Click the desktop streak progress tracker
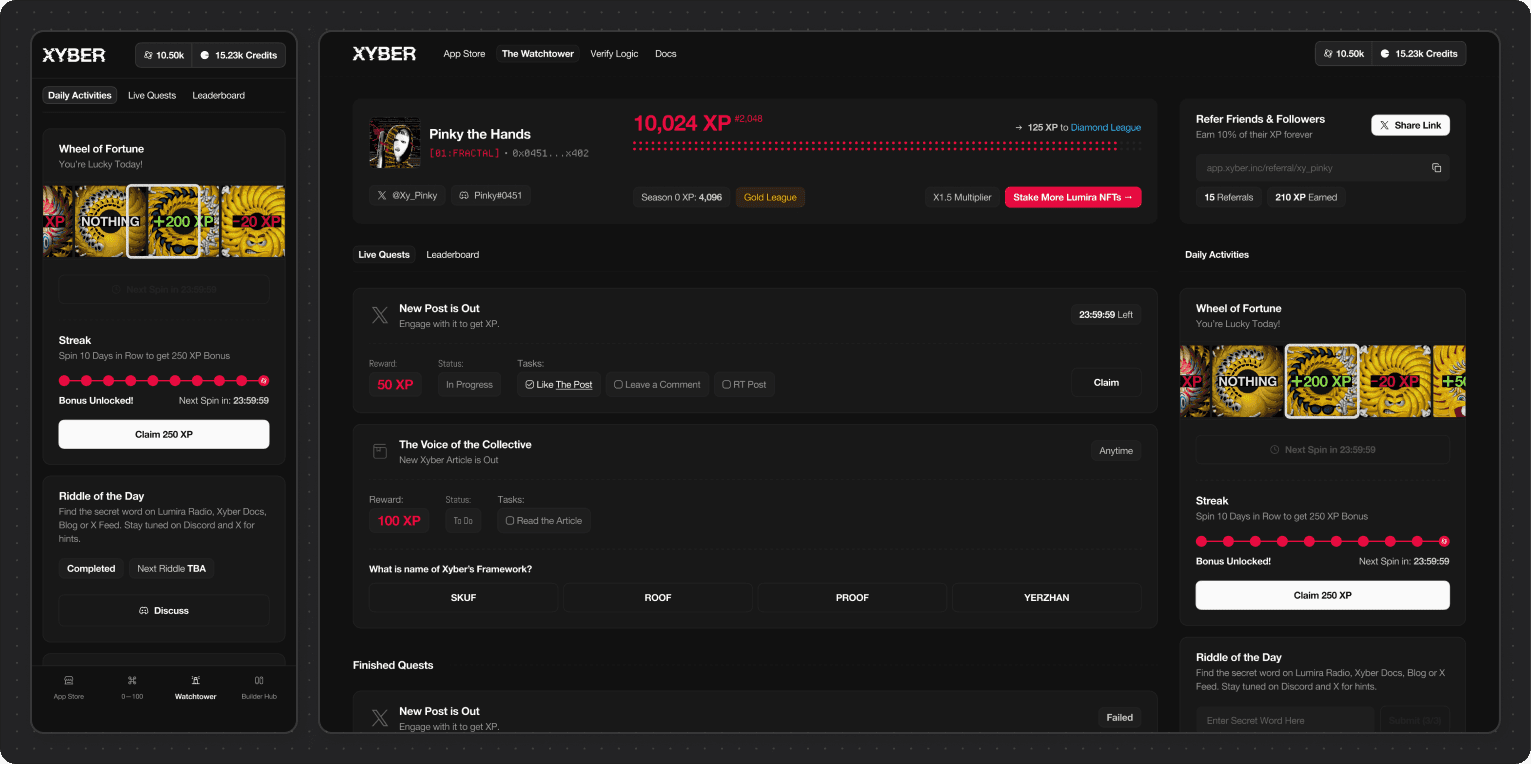 point(1322,541)
